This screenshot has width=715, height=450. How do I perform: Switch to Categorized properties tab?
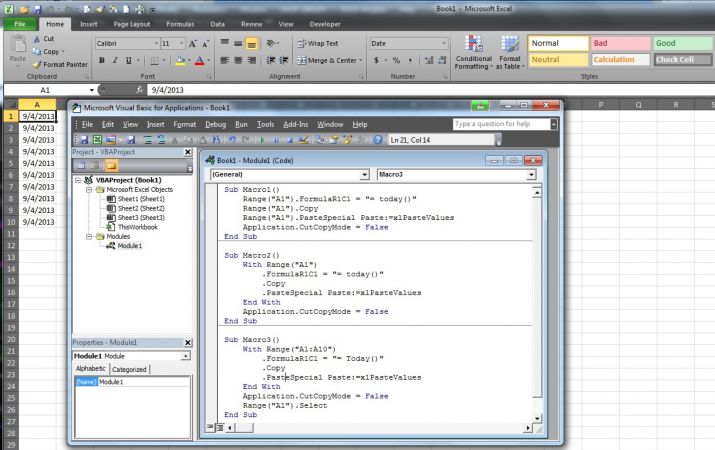point(129,369)
